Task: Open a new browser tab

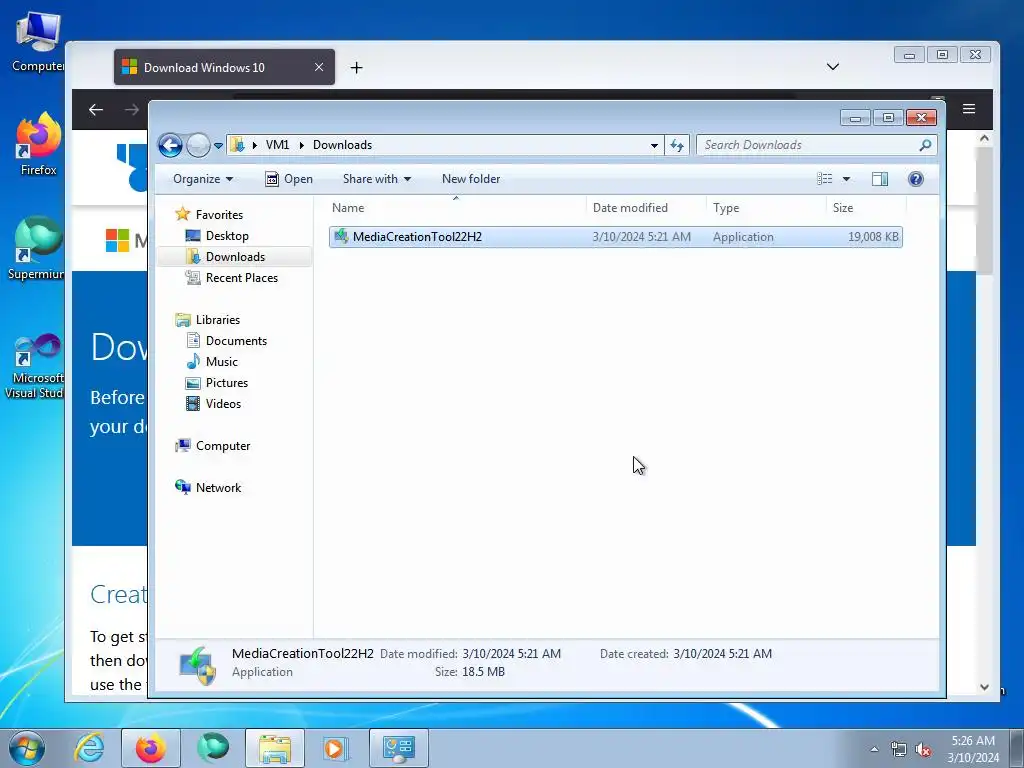Action: pos(357,67)
